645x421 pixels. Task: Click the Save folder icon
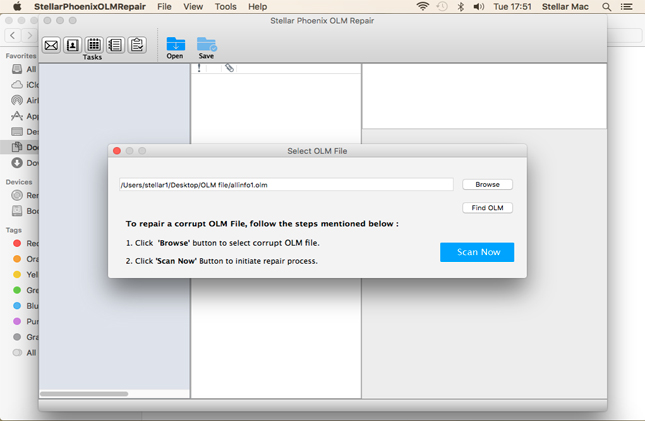pos(206,46)
